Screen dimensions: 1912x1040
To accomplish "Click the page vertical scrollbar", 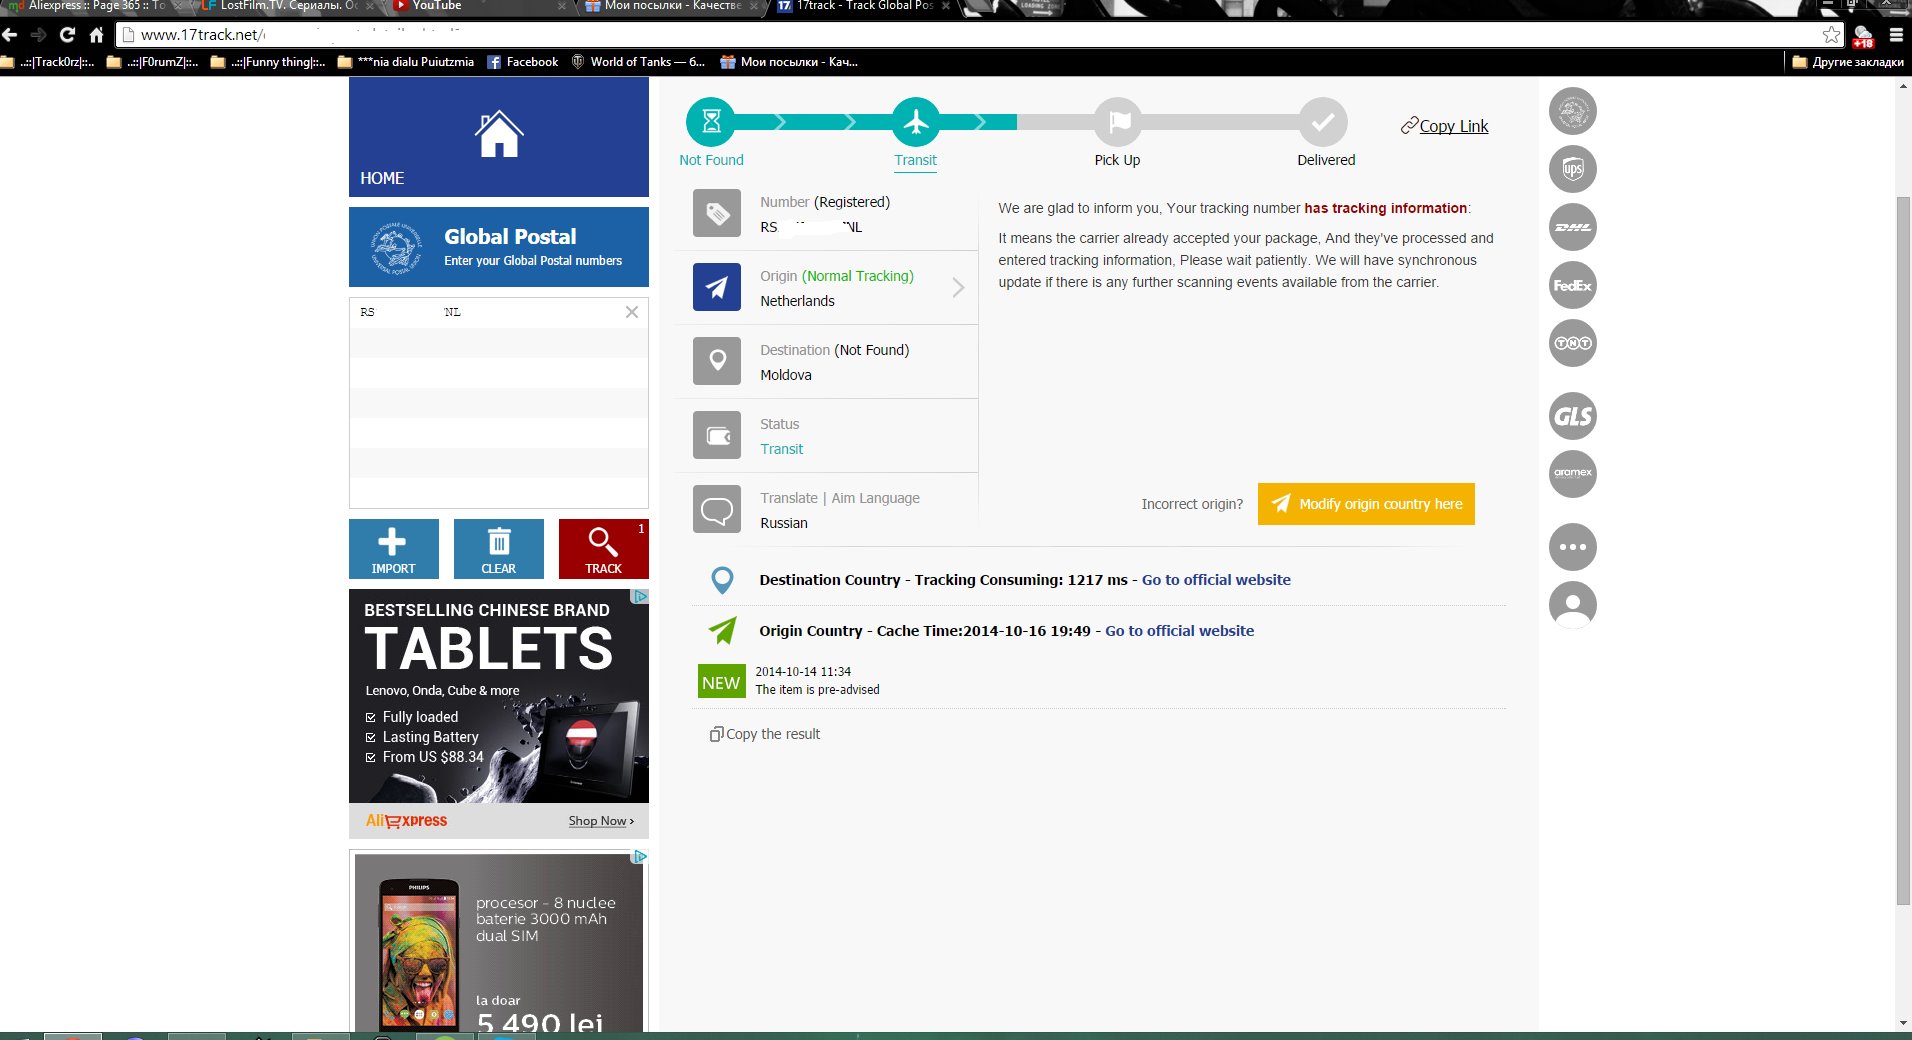I will 1902,550.
